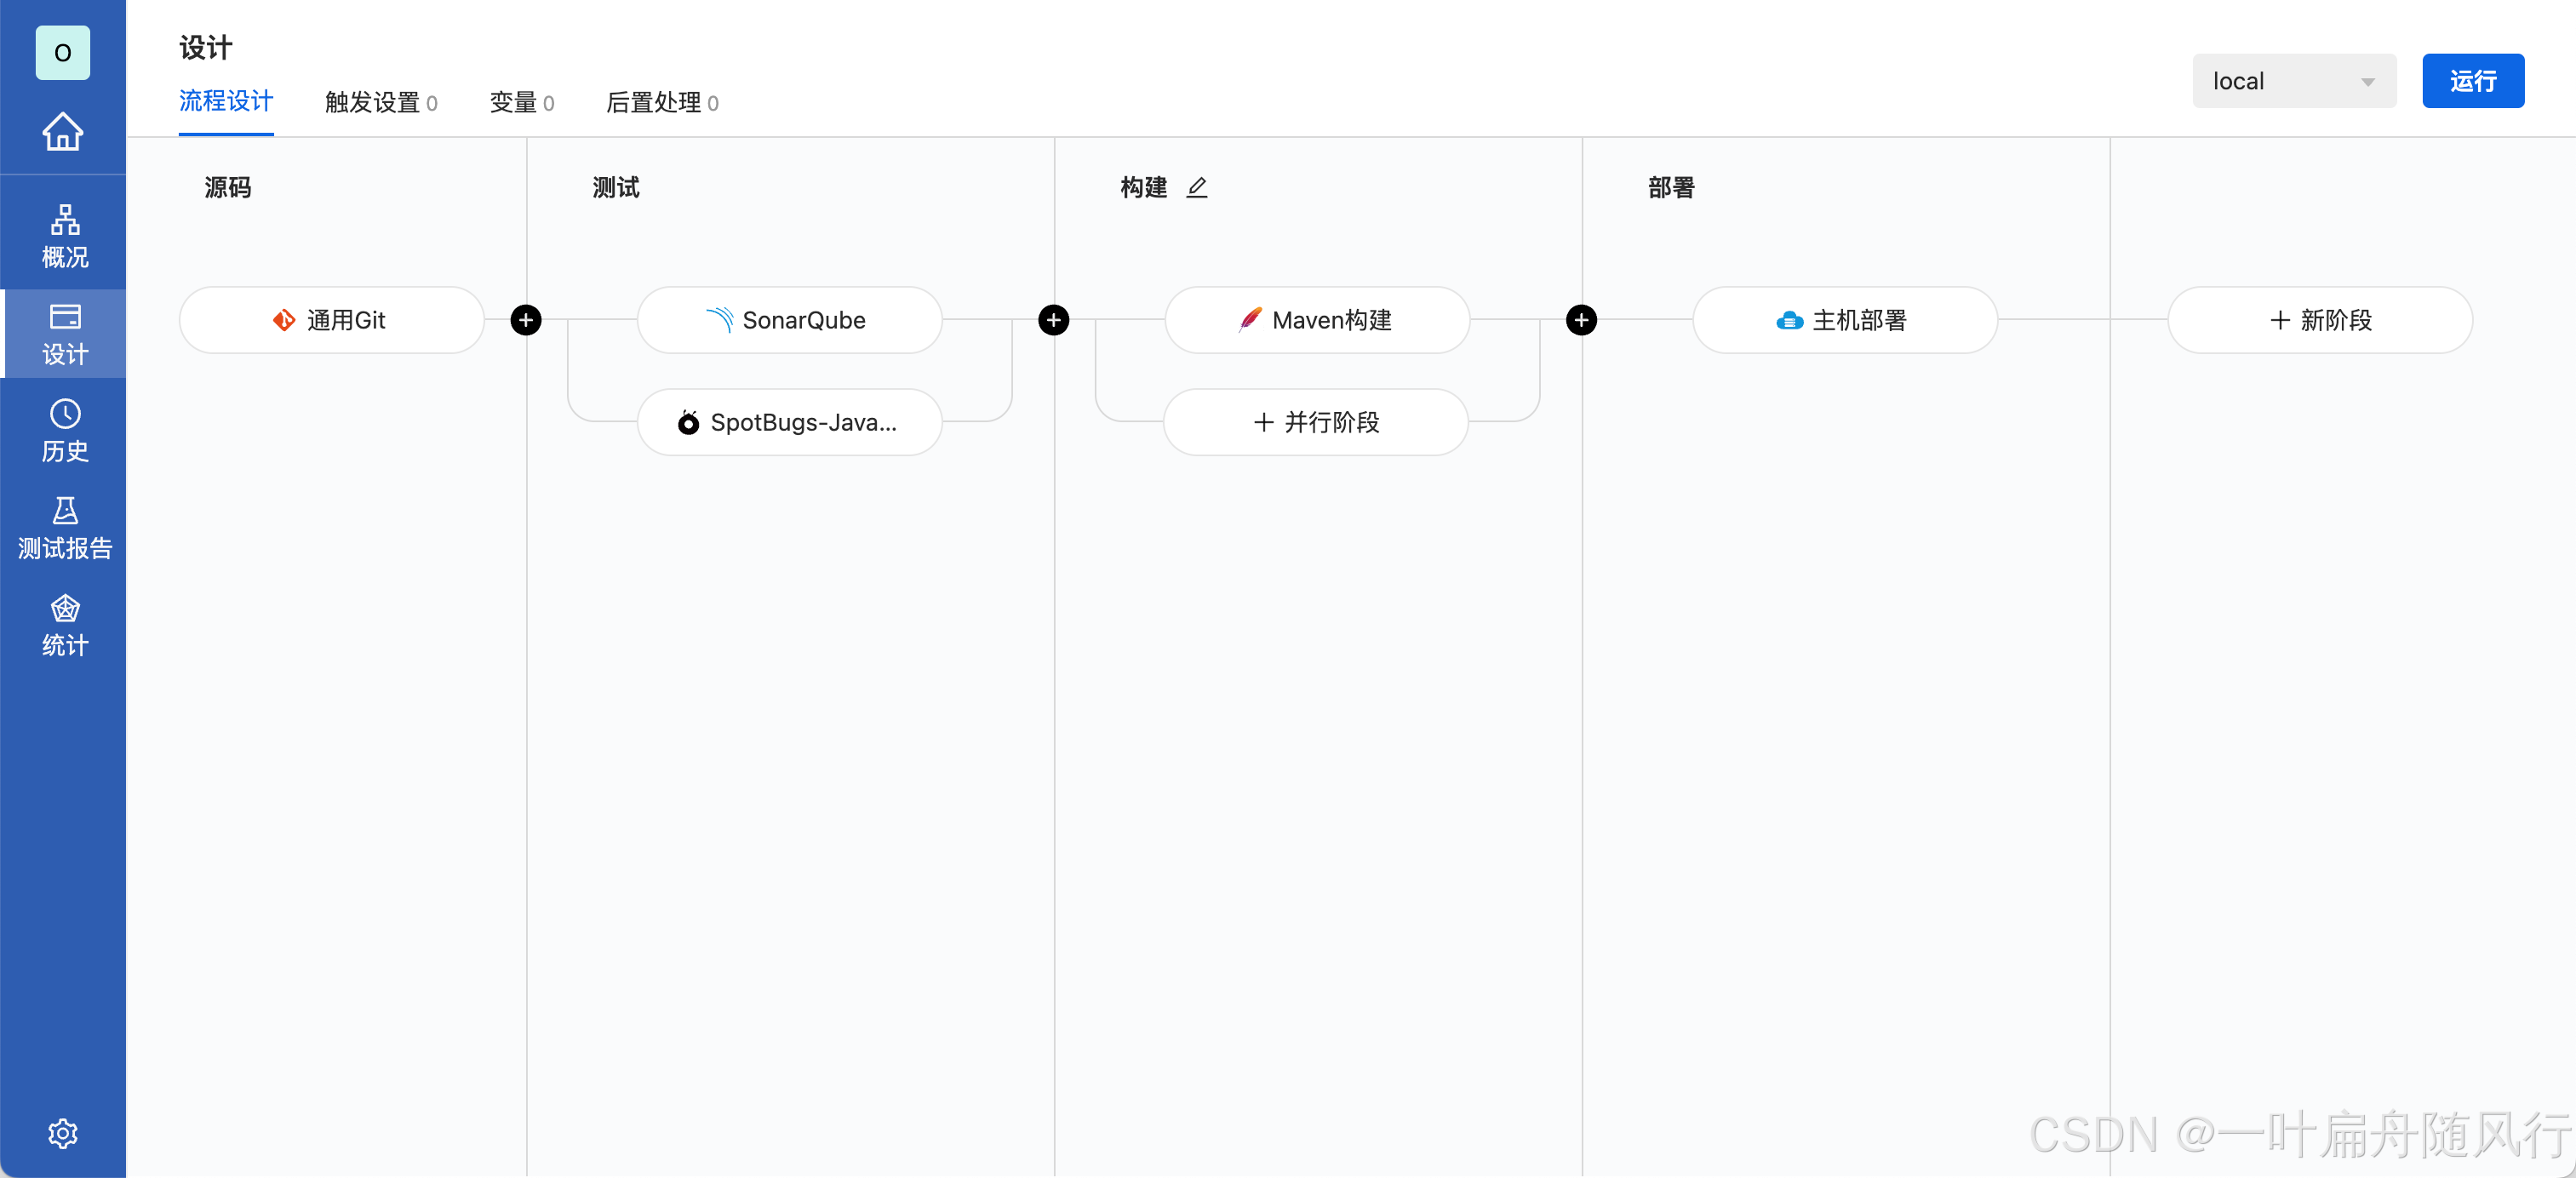Viewport: 2576px width, 1178px height.
Task: Add a 并行阶段 parallel stage
Action: (1315, 422)
